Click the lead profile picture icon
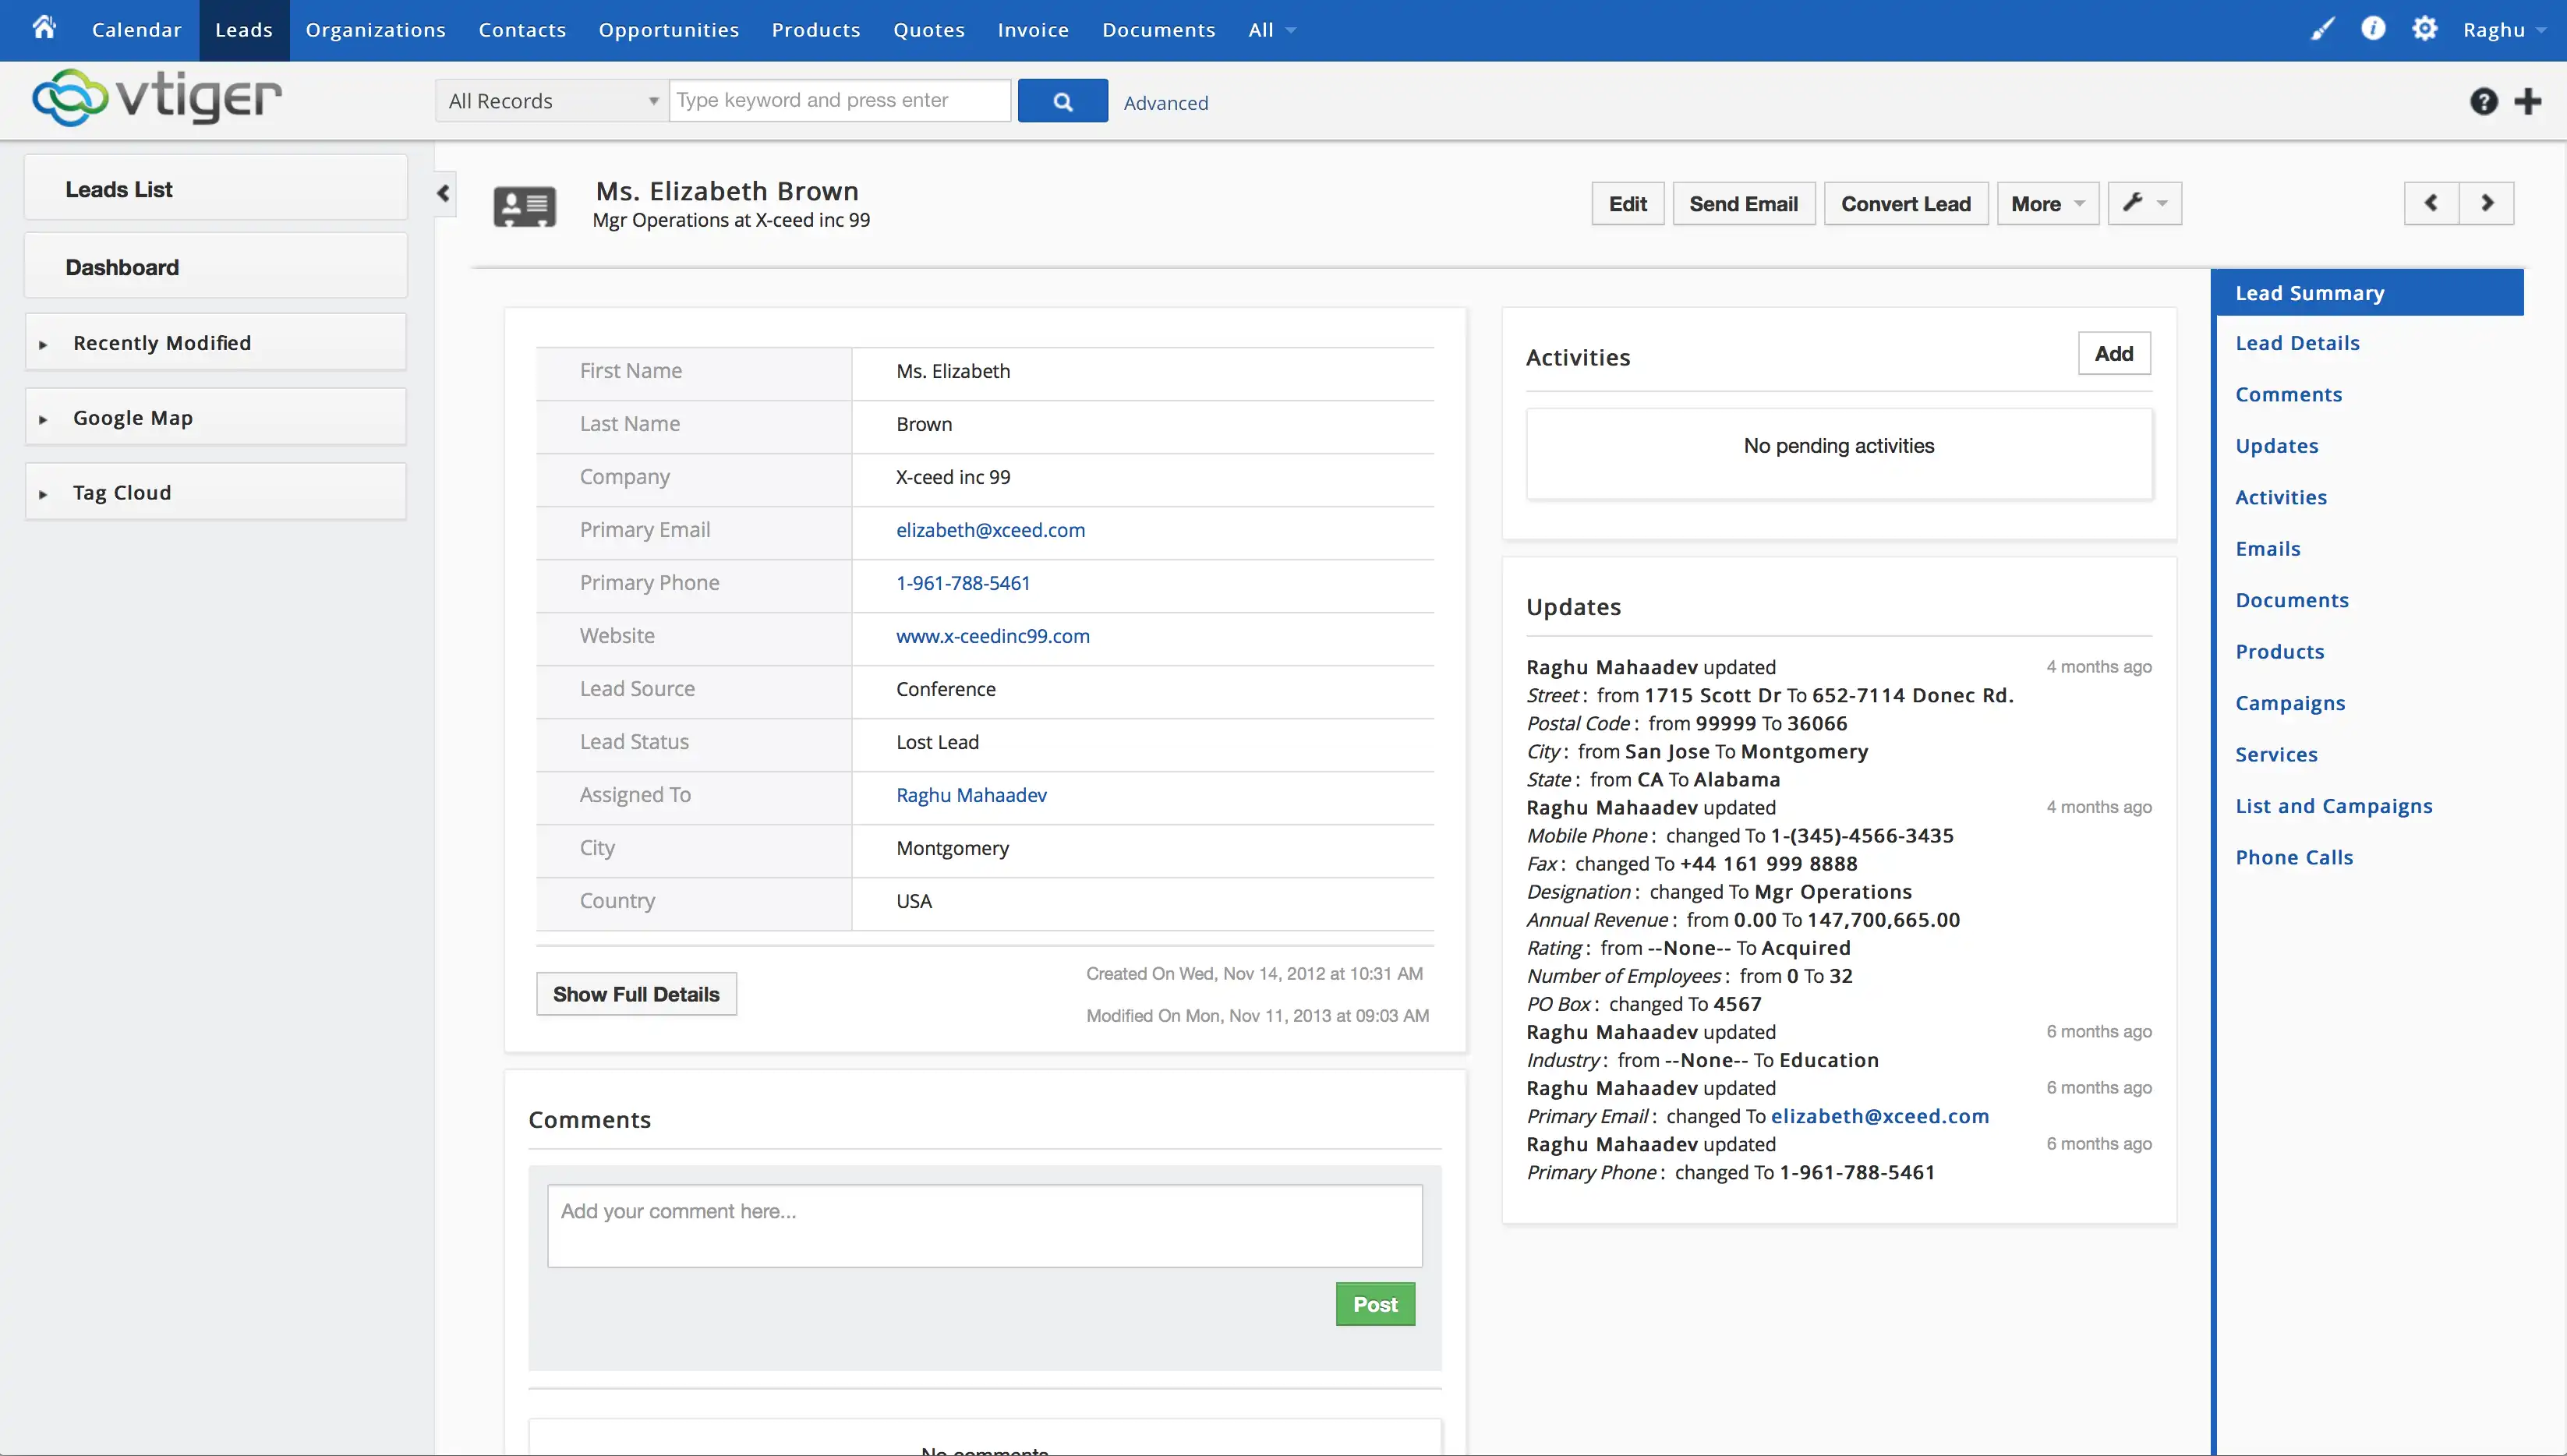Image resolution: width=2567 pixels, height=1456 pixels. click(x=525, y=203)
